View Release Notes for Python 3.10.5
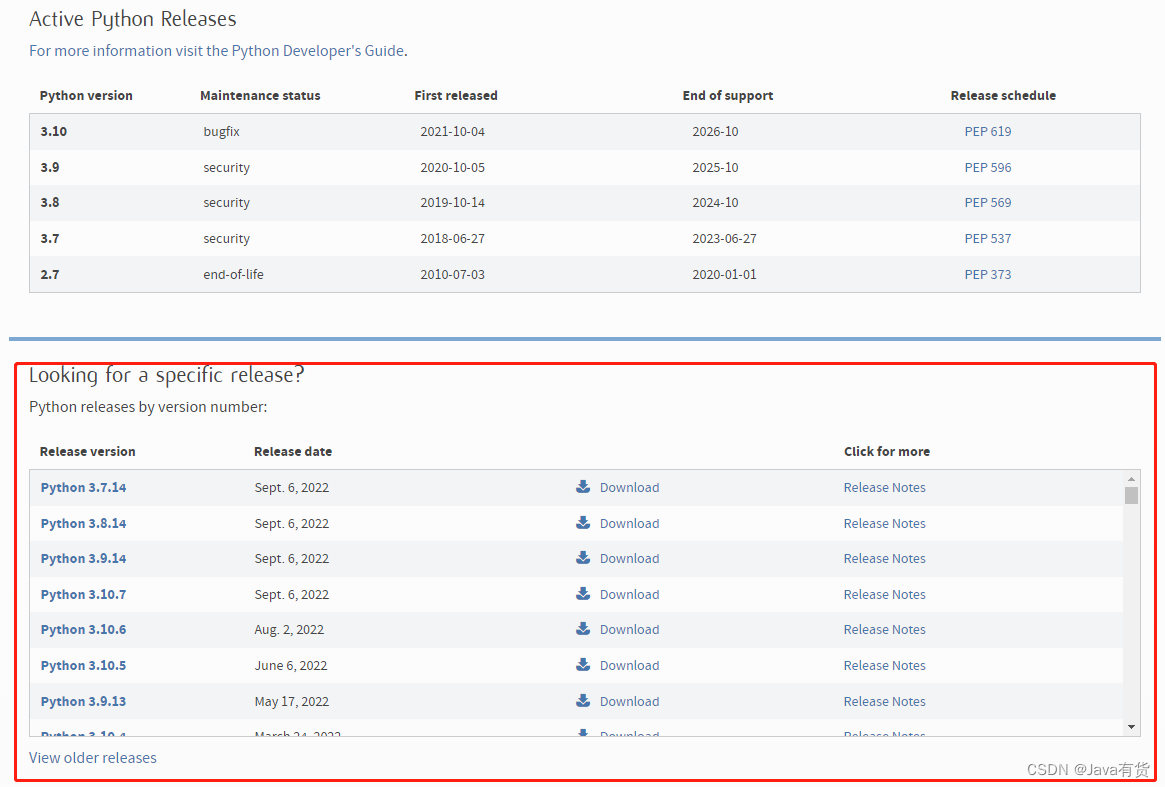1165x787 pixels. (x=884, y=665)
